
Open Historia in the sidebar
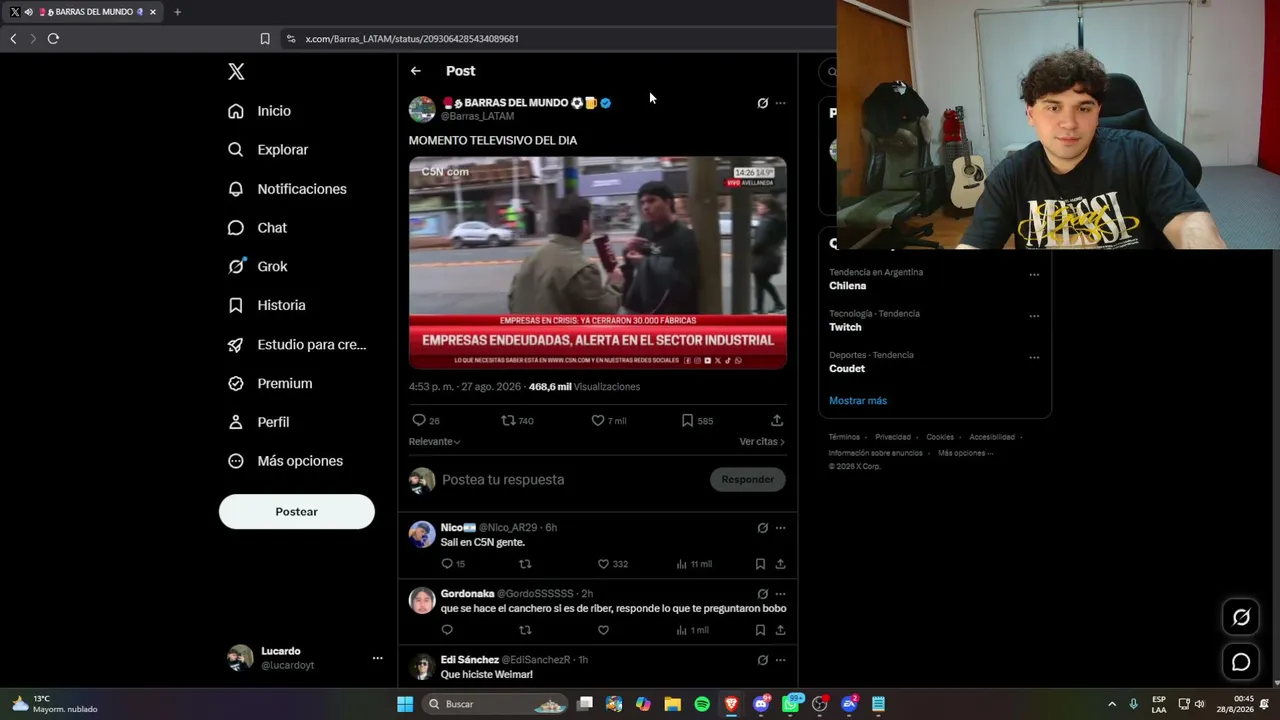click(266, 305)
